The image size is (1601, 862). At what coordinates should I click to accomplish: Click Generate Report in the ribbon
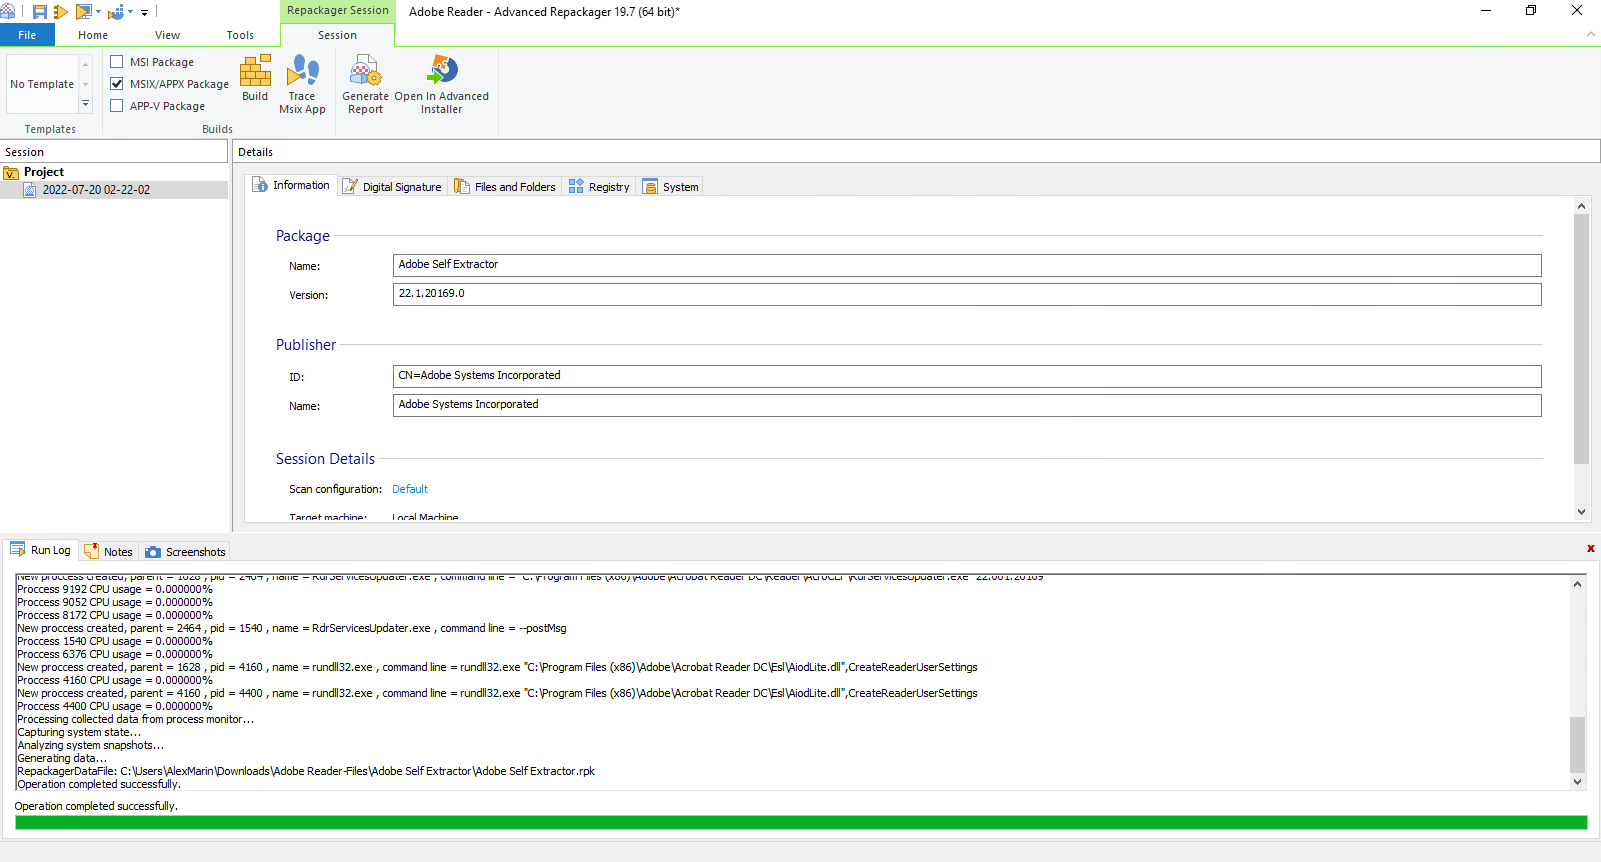coord(365,85)
